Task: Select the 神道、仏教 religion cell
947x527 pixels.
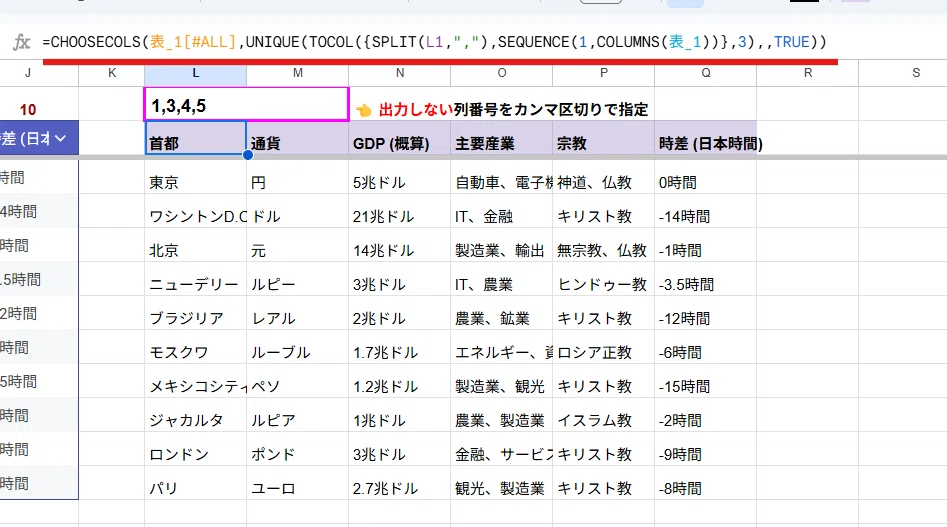Action: pos(604,177)
